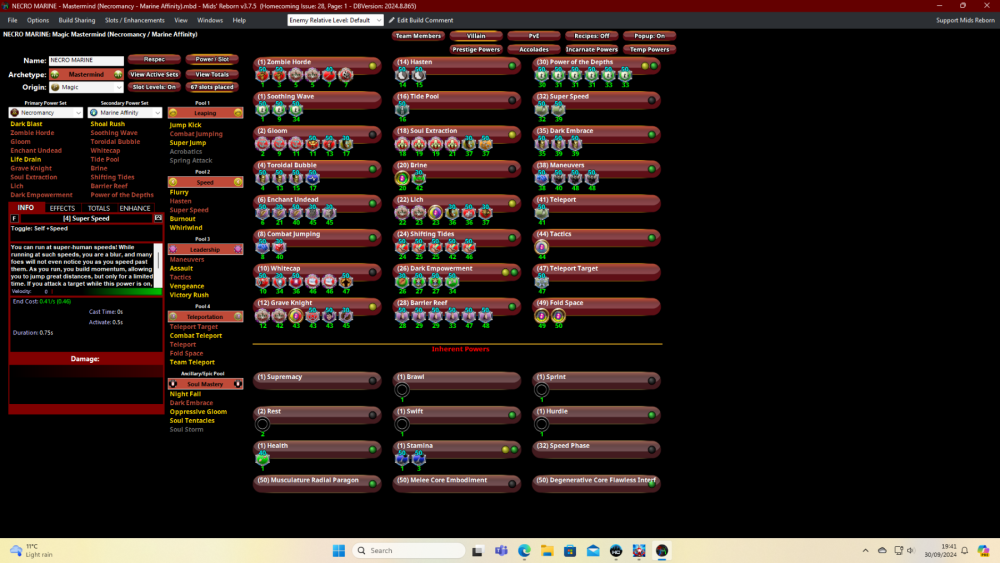Toggle the Gloom power on/off dot
Viewport: 1000px width, 563px height.
coord(372,135)
